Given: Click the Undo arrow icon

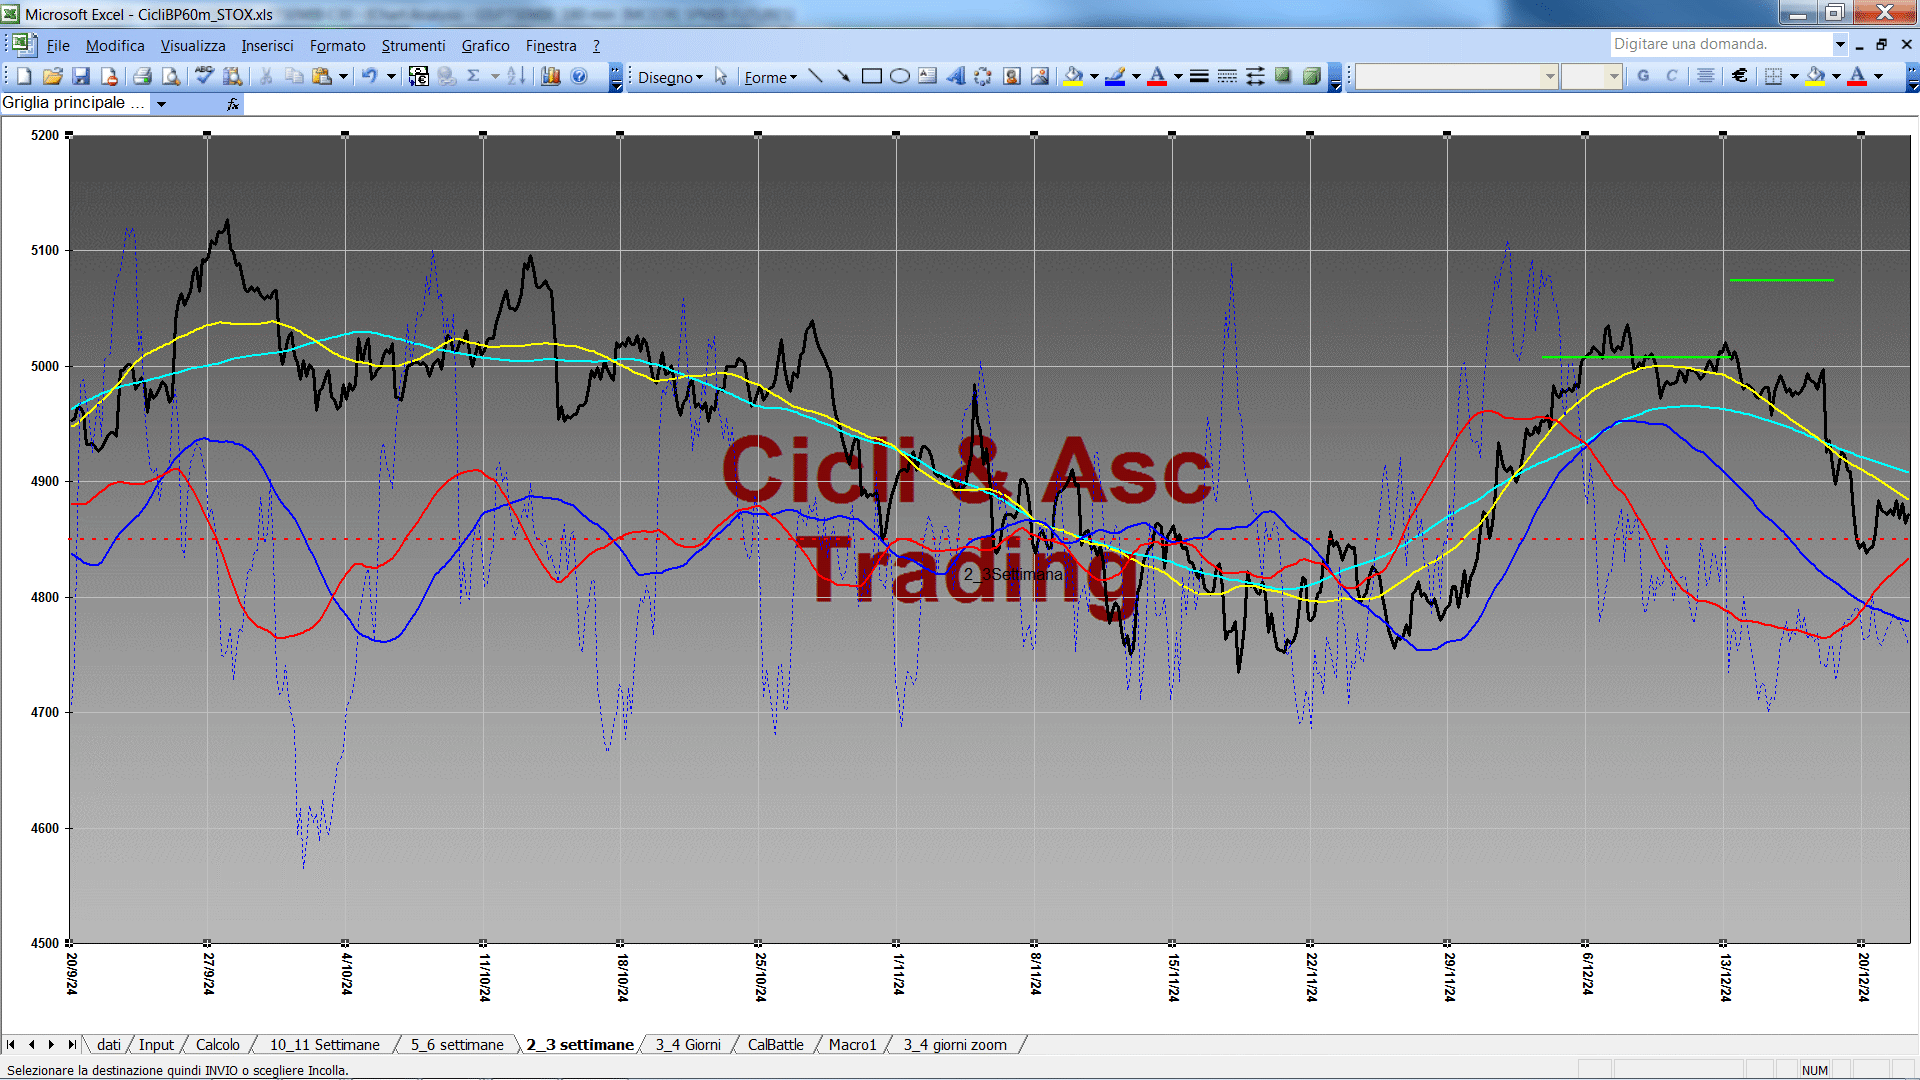Looking at the screenshot, I should pyautogui.click(x=370, y=76).
